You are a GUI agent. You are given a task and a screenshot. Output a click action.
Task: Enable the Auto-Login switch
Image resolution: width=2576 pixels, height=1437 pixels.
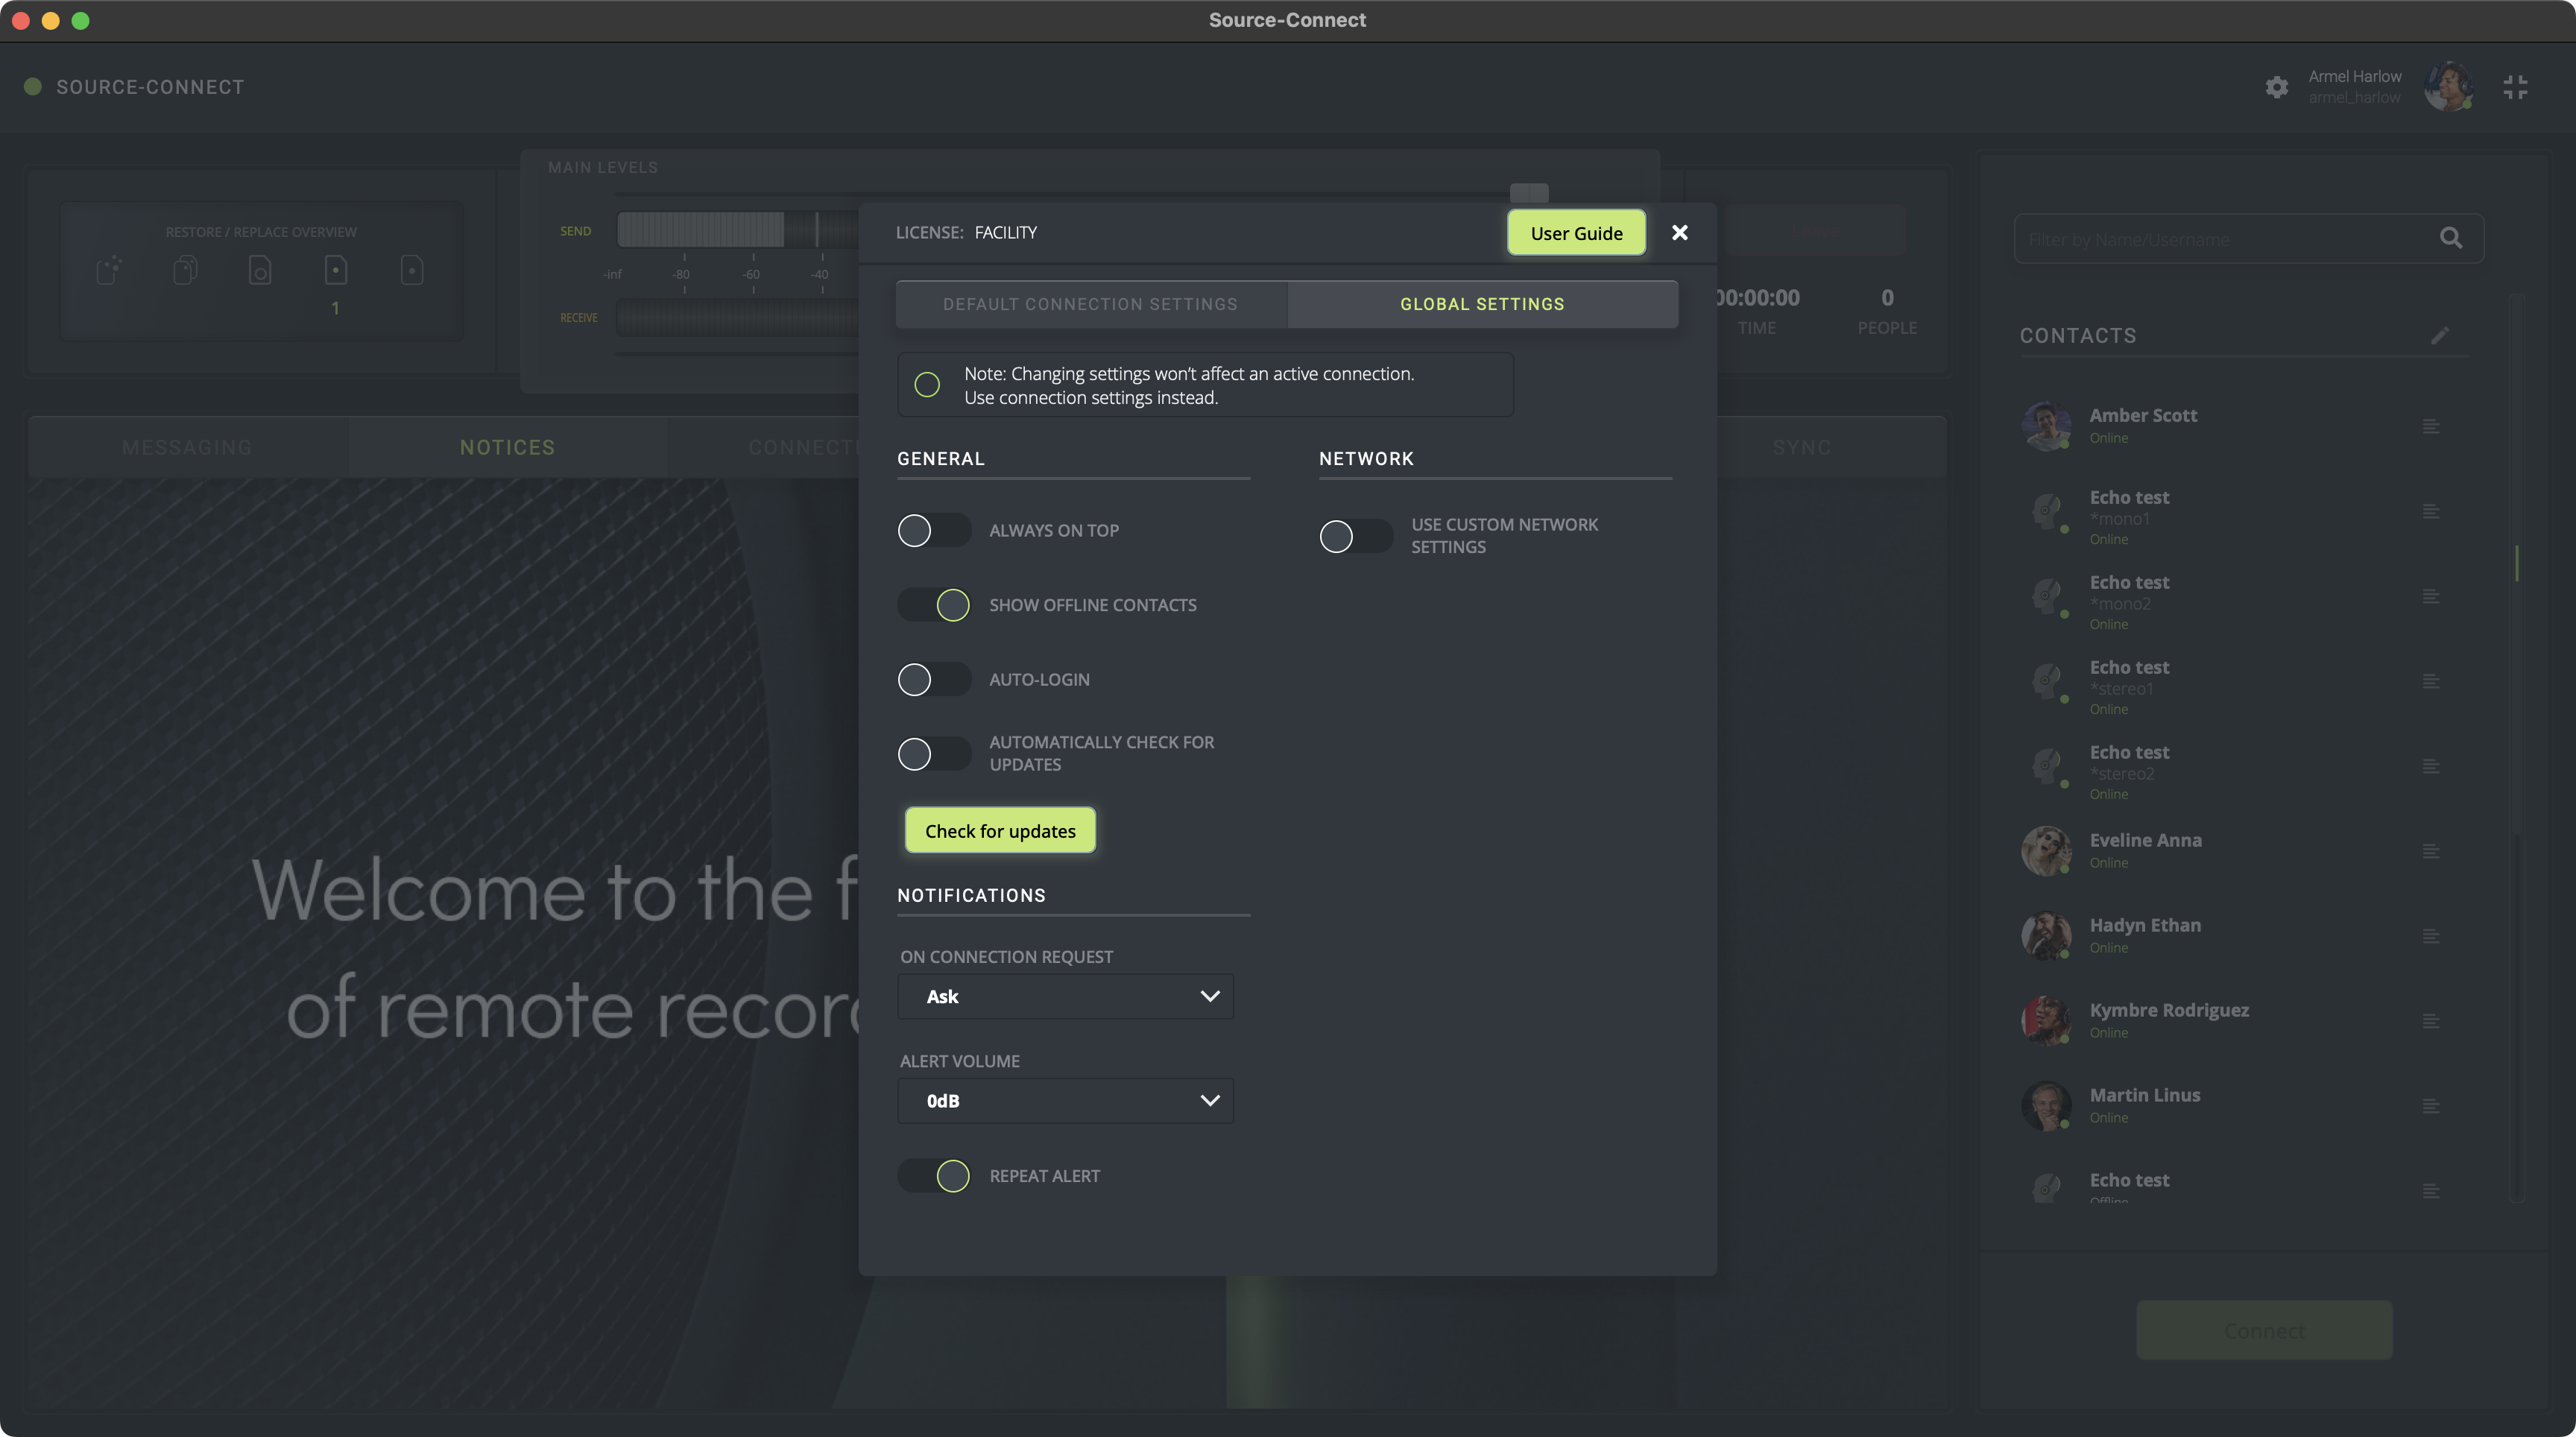click(x=933, y=680)
